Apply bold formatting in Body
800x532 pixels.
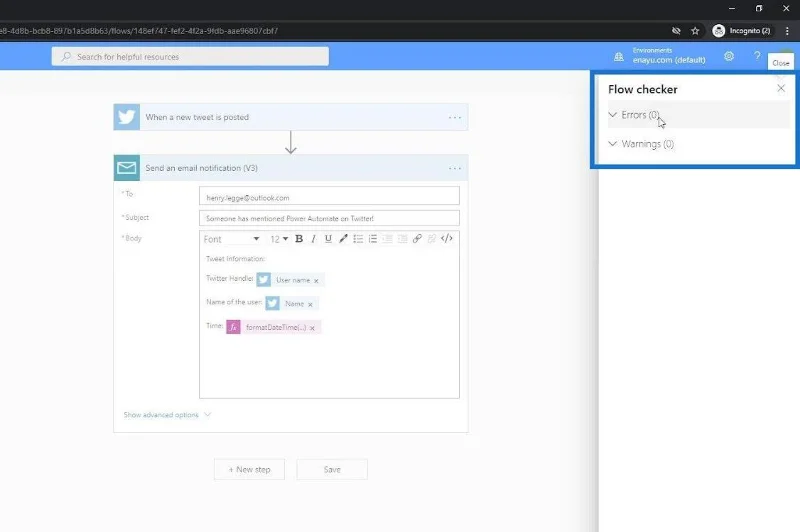299,239
